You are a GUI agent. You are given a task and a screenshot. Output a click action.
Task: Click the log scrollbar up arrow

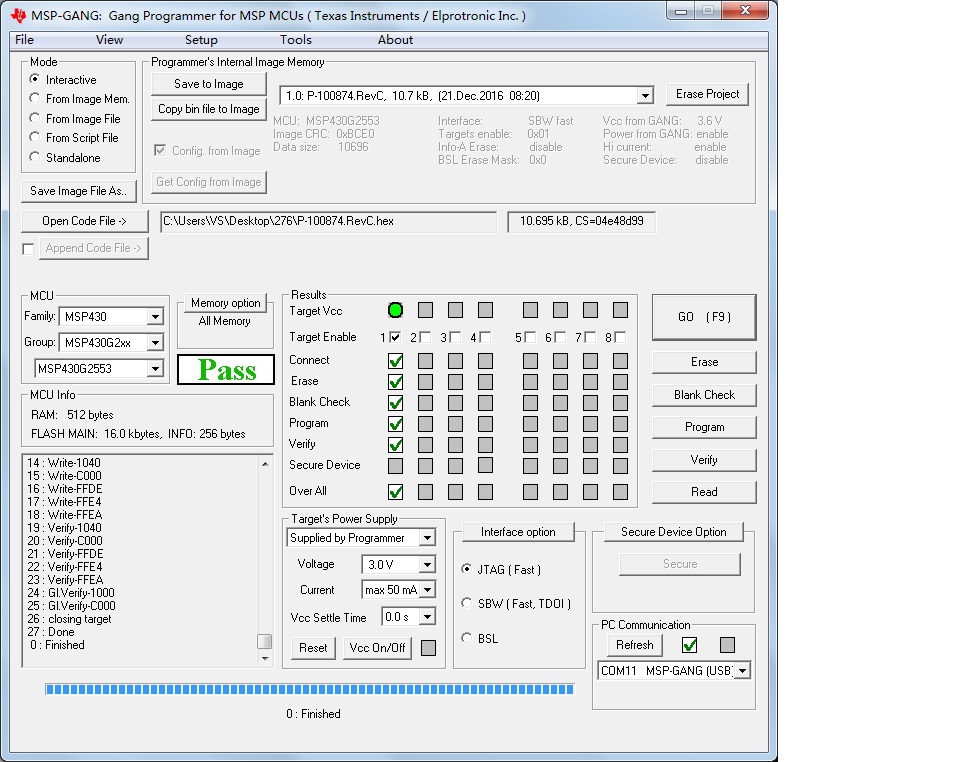pos(264,464)
